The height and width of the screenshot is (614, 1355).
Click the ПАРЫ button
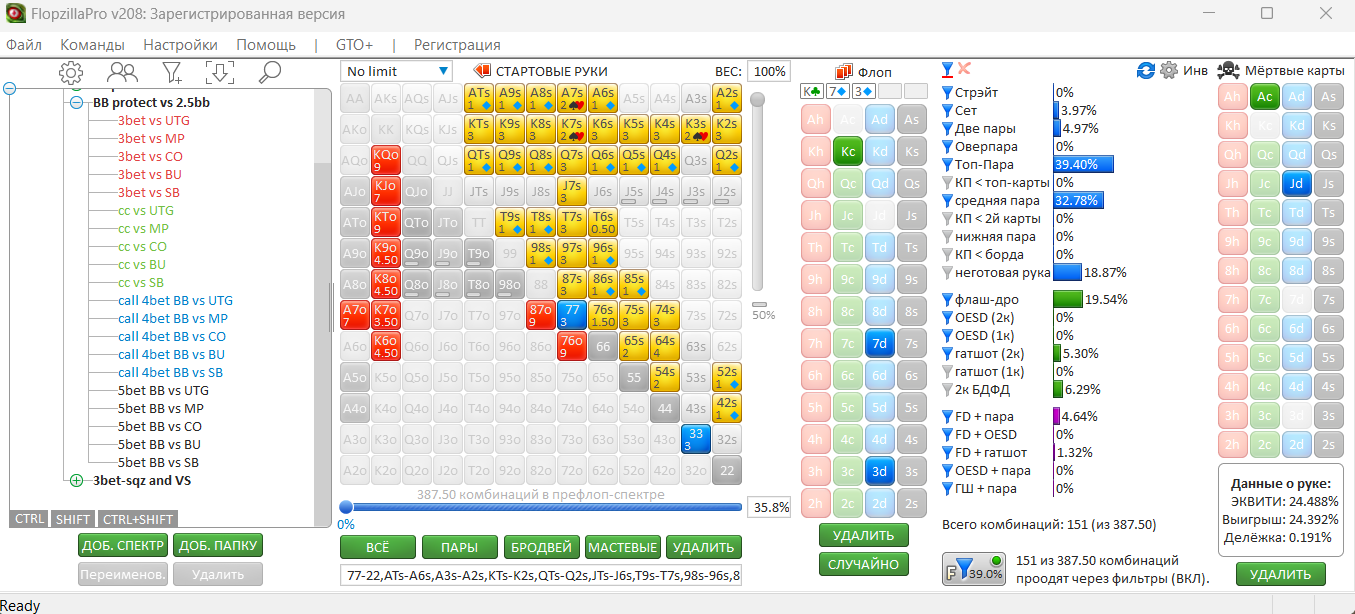click(x=459, y=547)
